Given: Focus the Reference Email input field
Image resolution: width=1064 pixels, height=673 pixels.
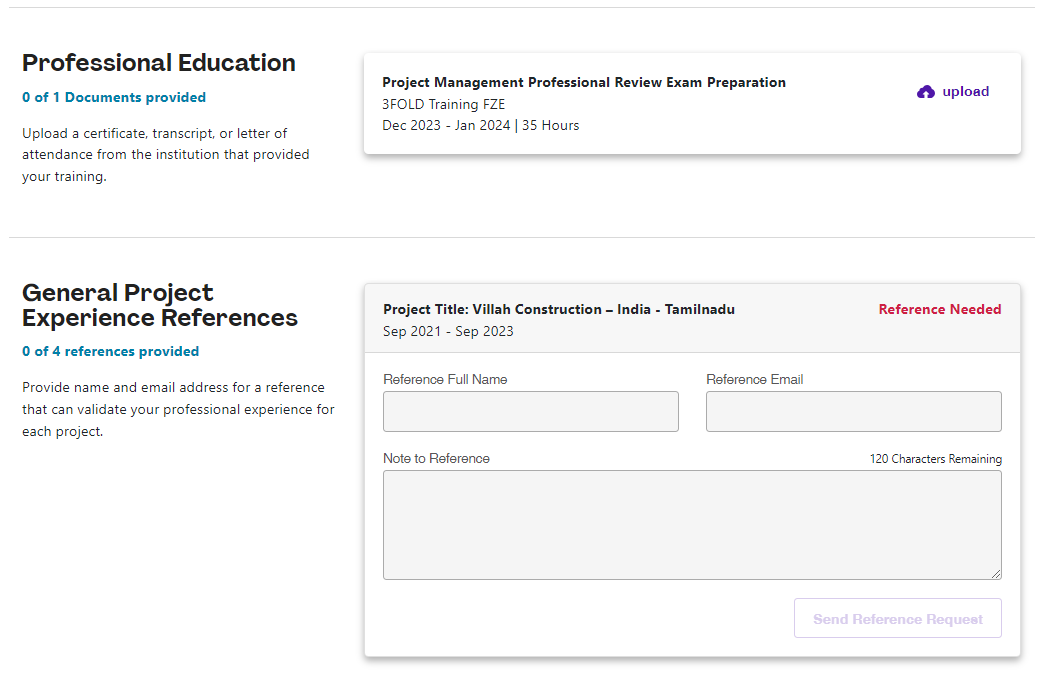Looking at the screenshot, I should tap(853, 411).
